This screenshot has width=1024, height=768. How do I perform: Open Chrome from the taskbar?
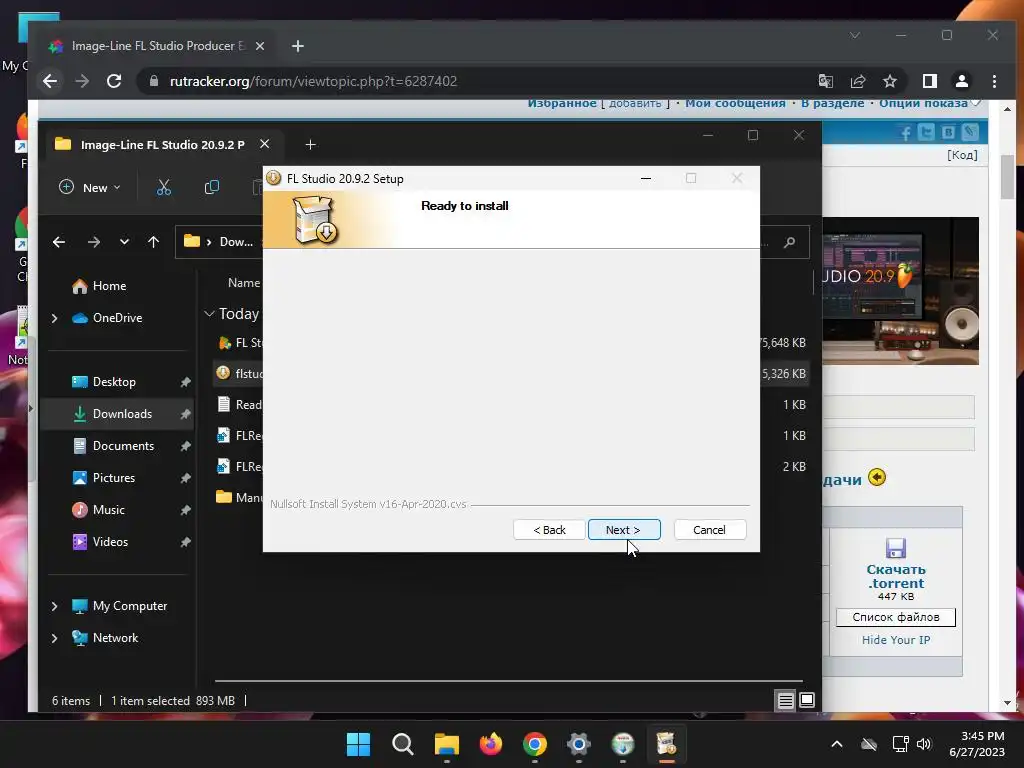pyautogui.click(x=535, y=744)
